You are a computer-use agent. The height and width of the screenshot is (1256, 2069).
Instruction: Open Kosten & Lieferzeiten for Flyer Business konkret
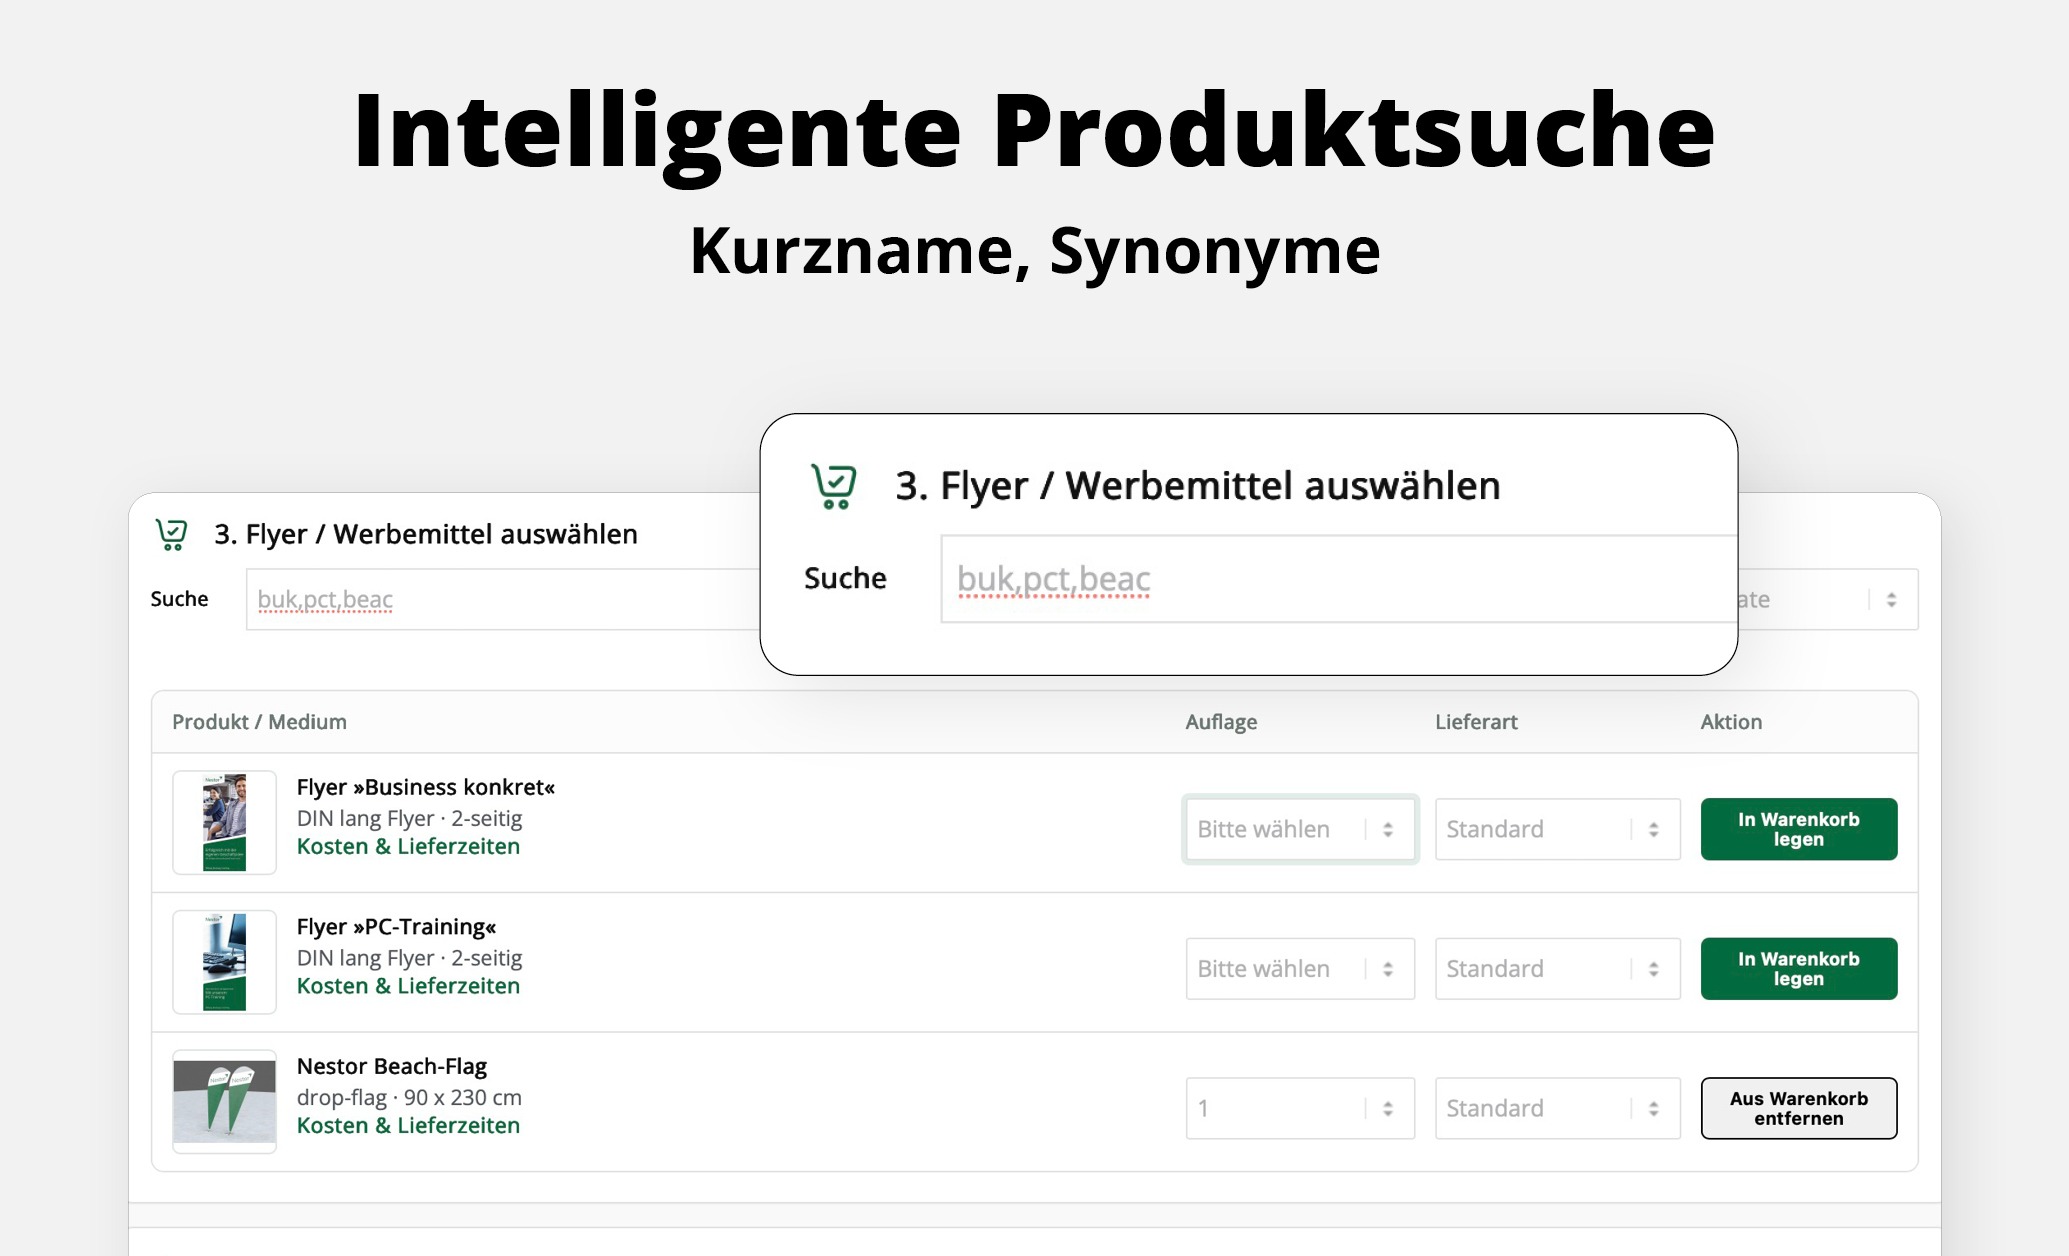pos(408,846)
